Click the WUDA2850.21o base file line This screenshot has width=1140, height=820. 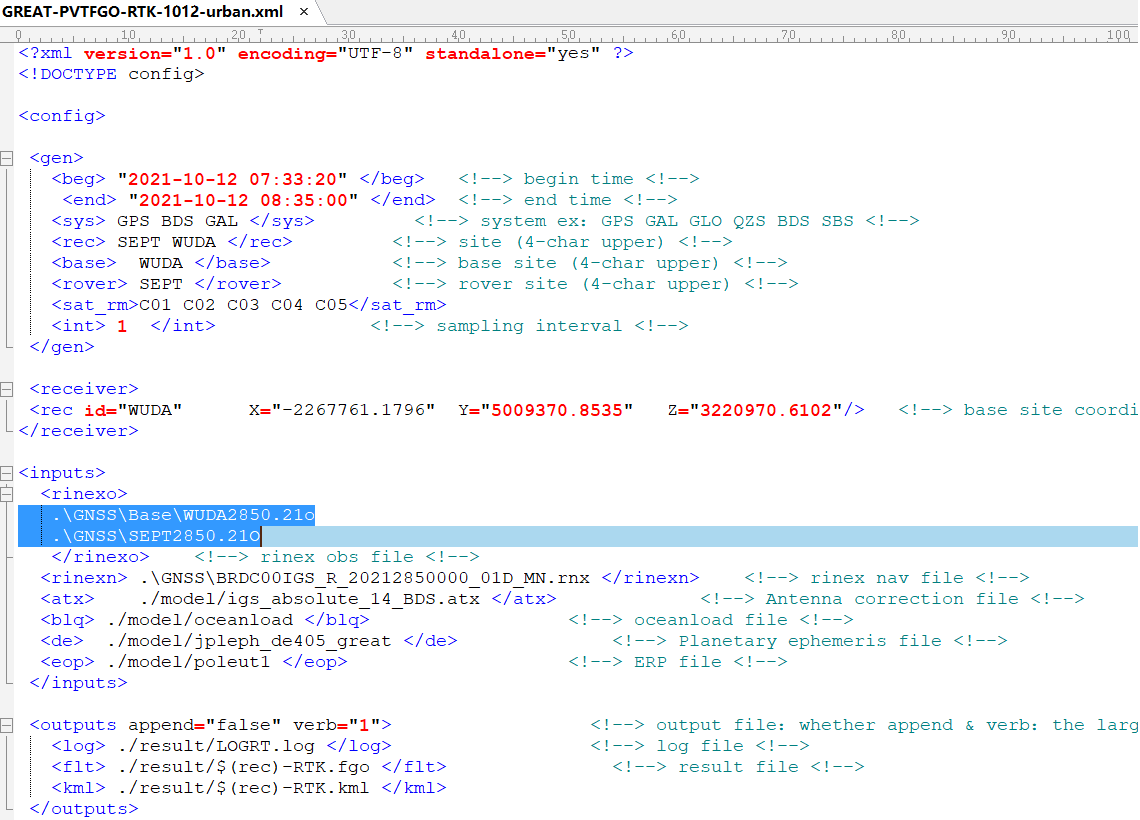(185, 515)
